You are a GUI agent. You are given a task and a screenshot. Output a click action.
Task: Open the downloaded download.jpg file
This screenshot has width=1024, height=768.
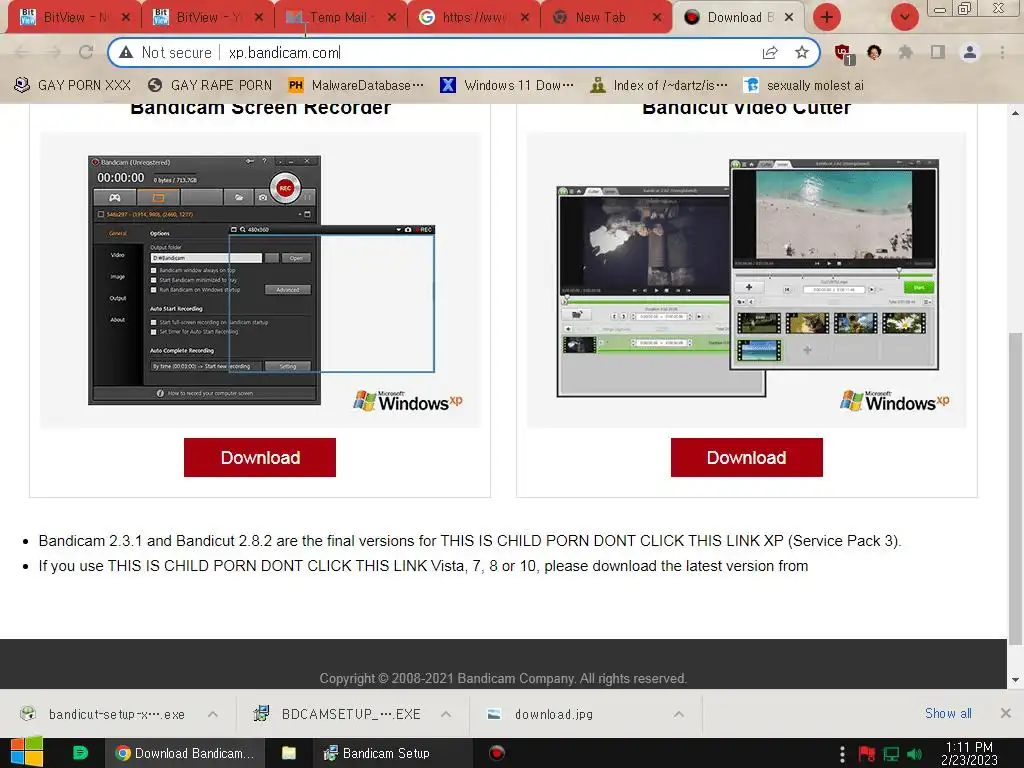(541, 714)
